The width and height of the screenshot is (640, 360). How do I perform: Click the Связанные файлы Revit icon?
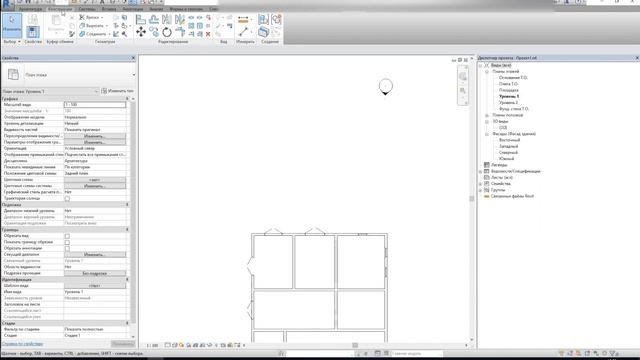coord(487,196)
